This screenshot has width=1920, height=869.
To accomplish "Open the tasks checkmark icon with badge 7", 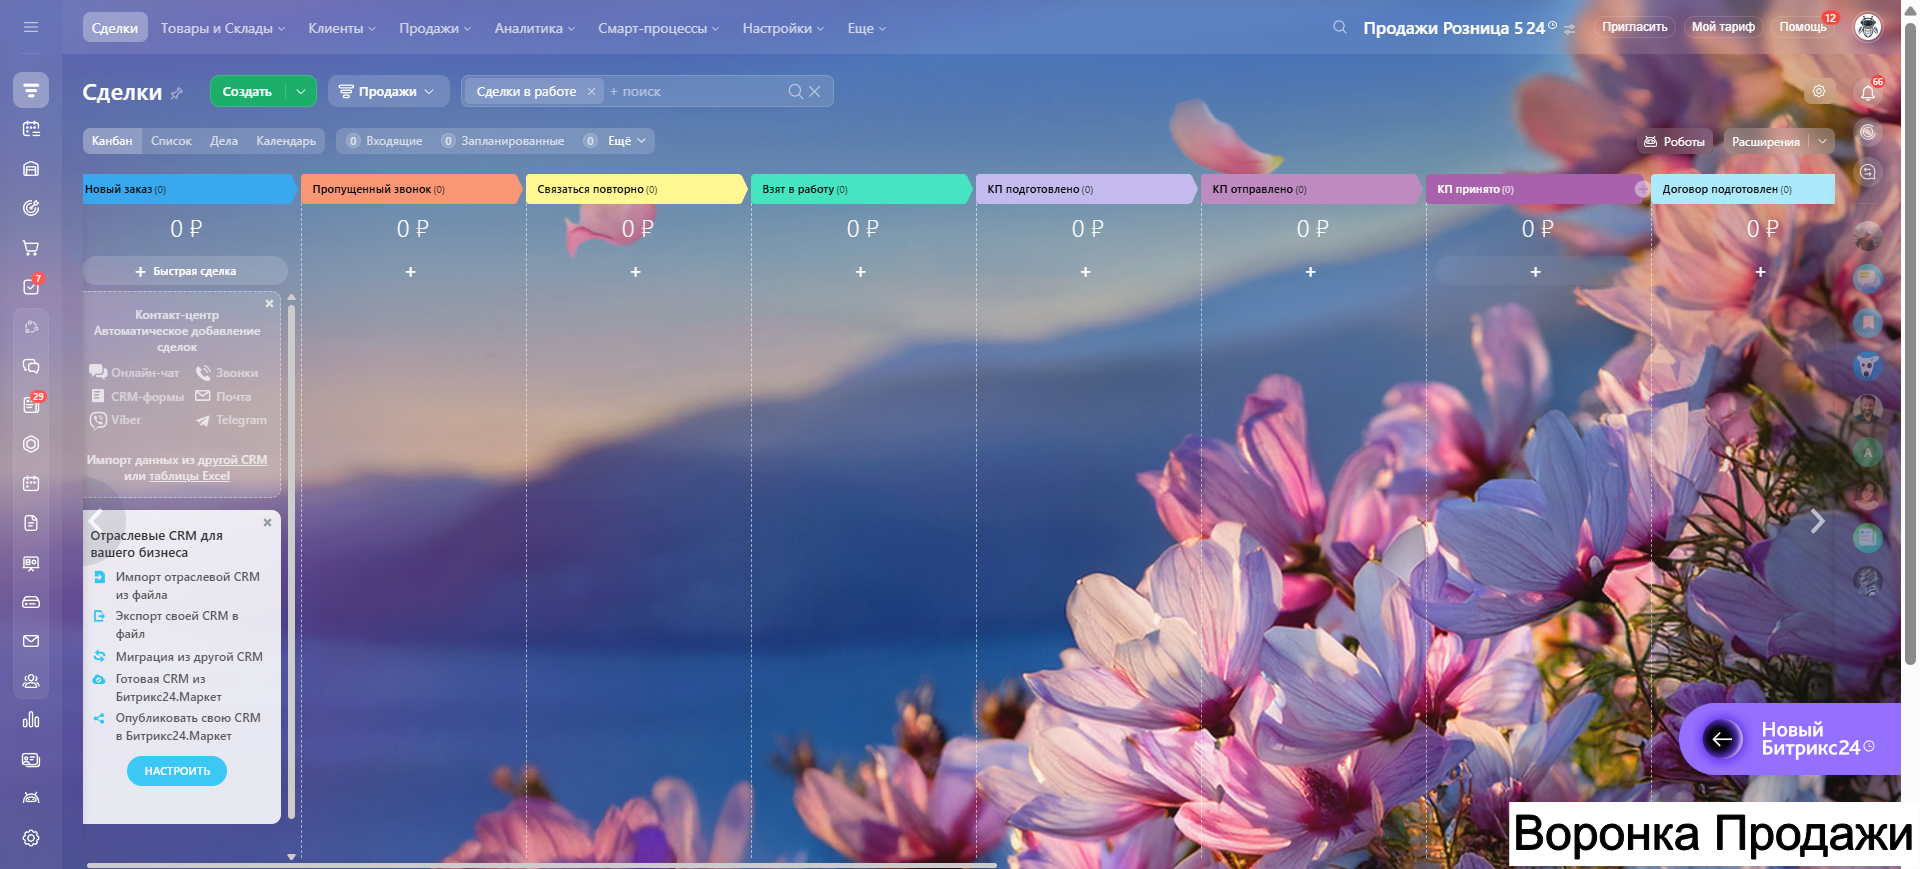I will click(31, 287).
